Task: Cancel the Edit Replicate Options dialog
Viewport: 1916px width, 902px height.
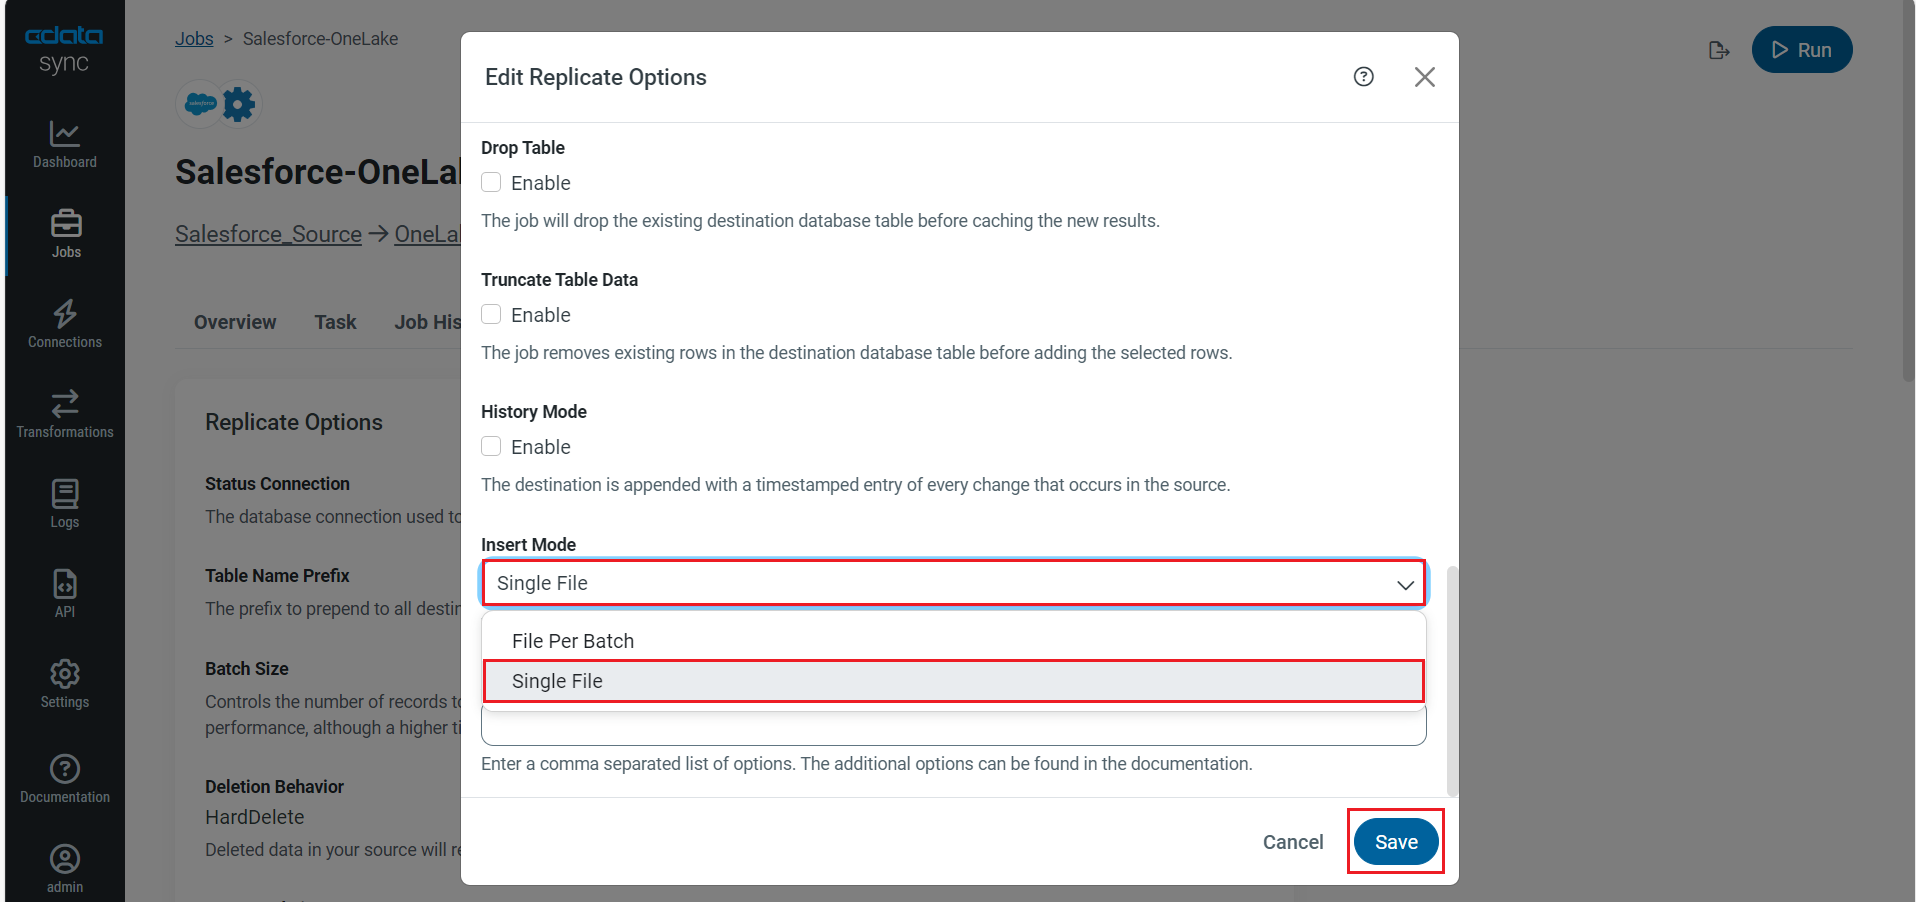Action: point(1293,842)
